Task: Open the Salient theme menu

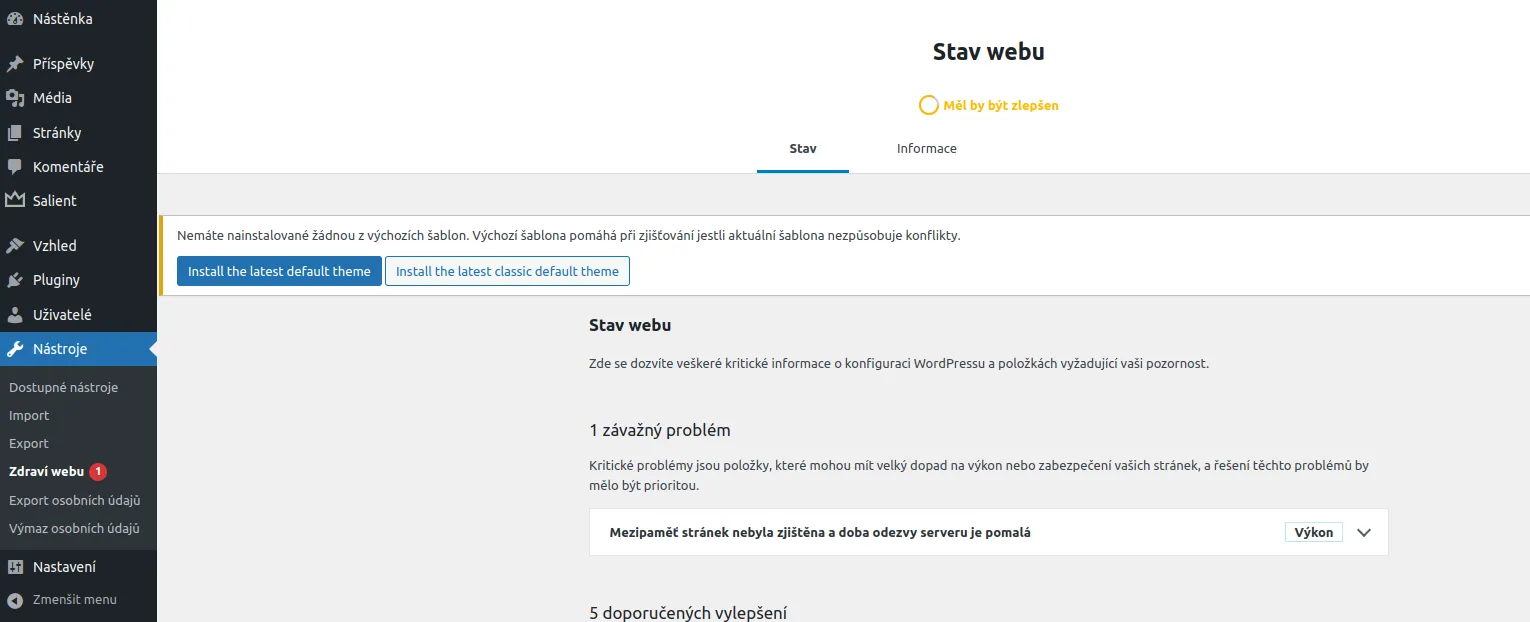Action: pyautogui.click(x=55, y=200)
